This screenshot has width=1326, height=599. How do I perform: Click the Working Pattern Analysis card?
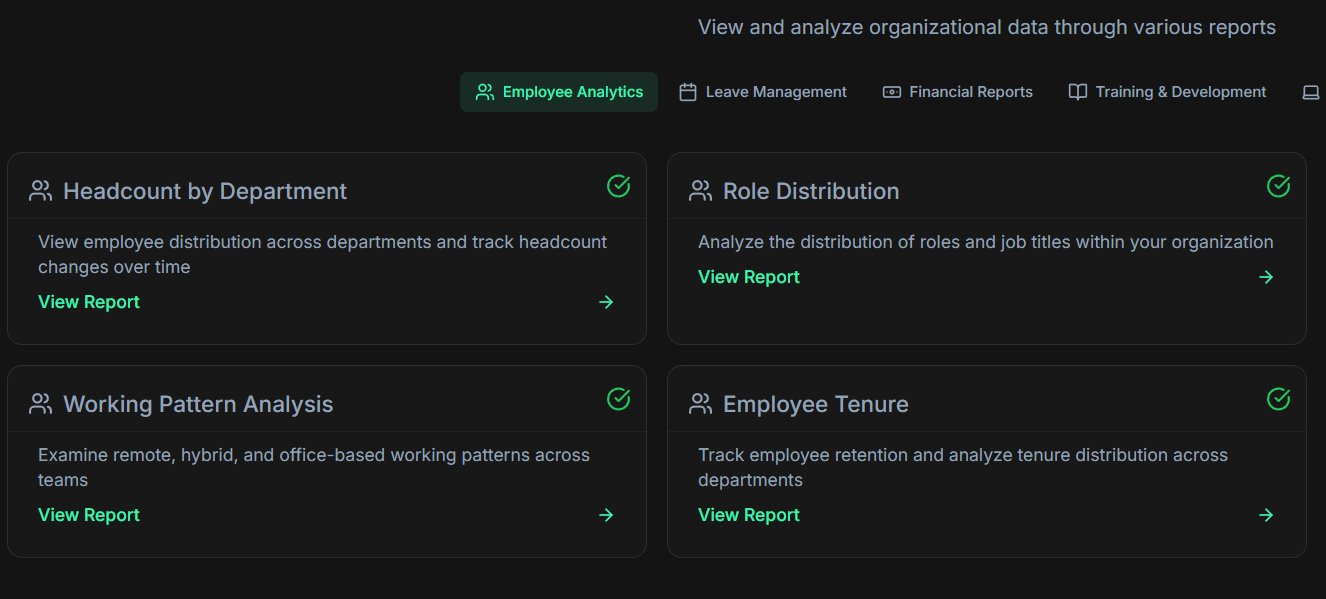click(327, 461)
